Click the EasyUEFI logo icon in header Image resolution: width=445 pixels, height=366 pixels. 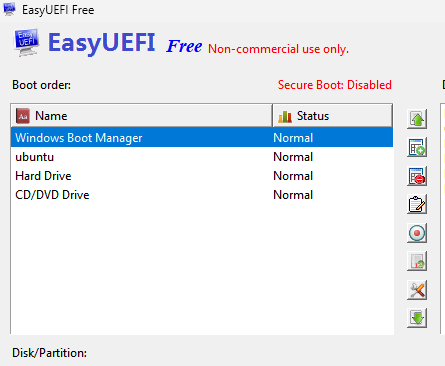pyautogui.click(x=26, y=43)
